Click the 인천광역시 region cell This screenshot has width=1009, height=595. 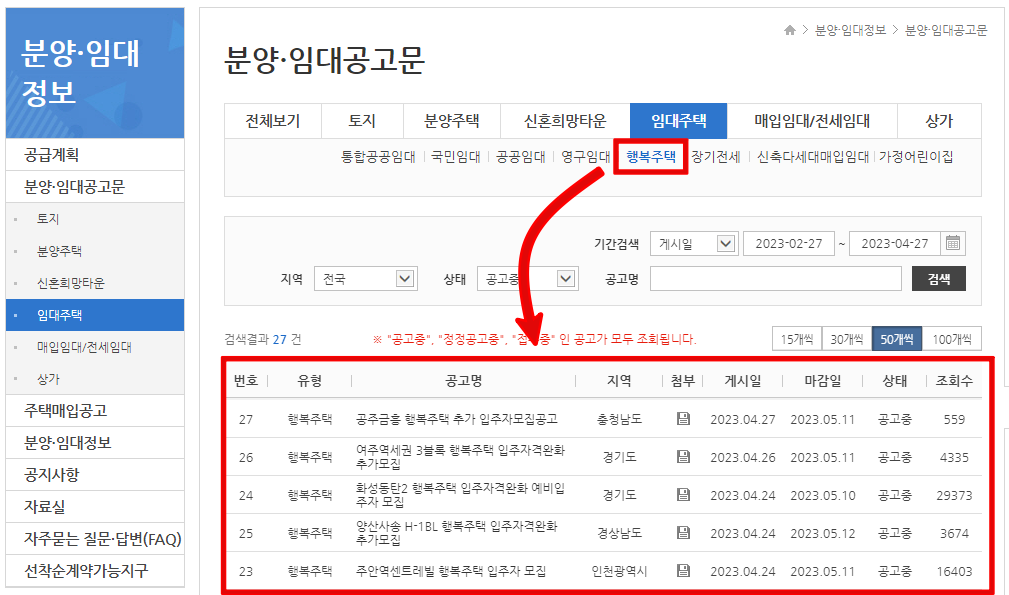(619, 571)
